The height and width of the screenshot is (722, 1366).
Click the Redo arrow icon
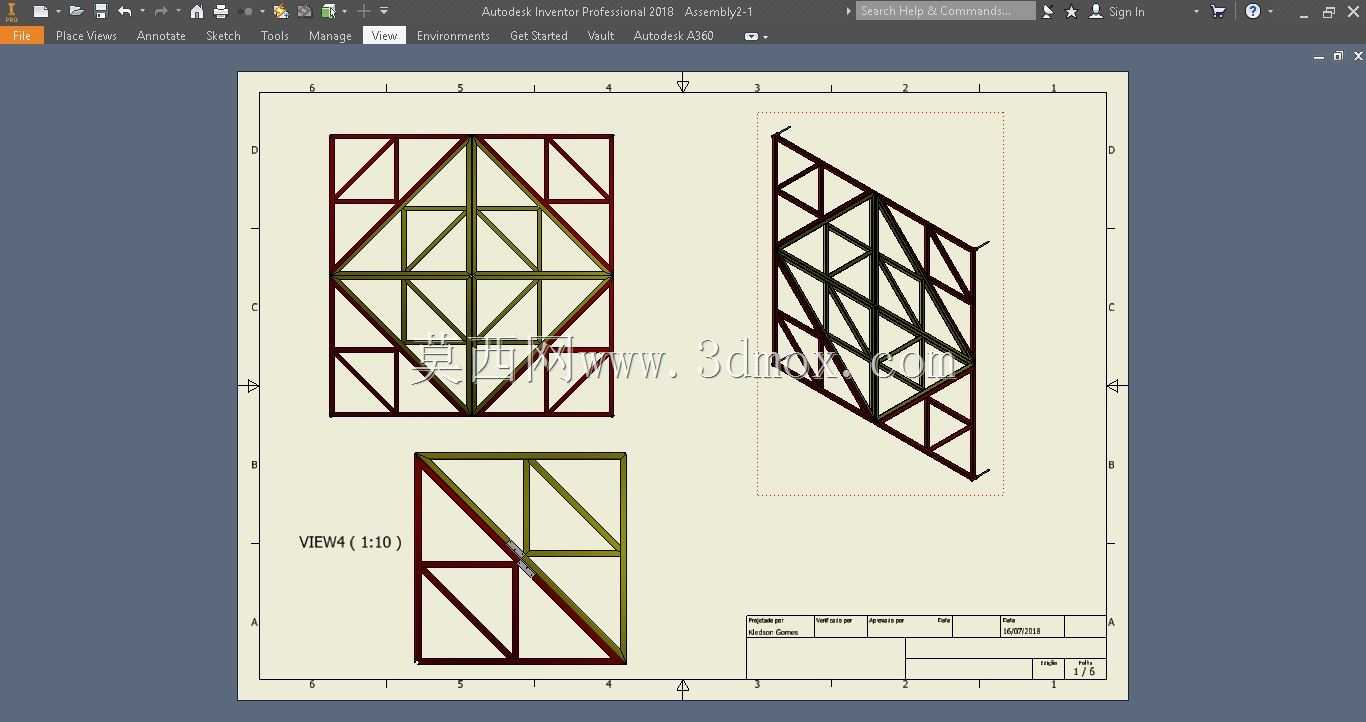[x=160, y=11]
